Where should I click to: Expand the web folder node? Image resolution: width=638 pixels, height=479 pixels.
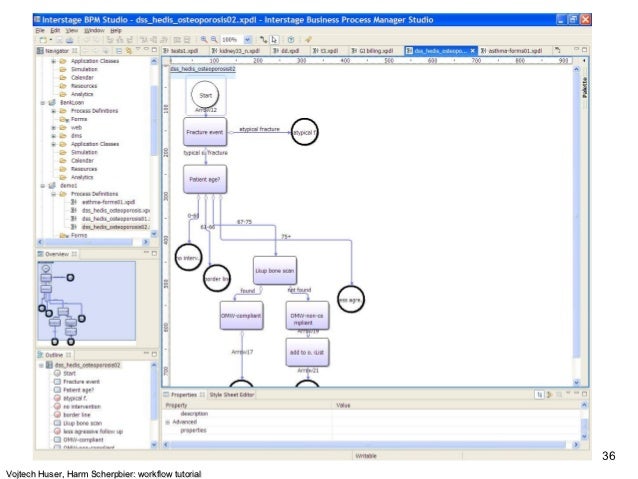[53, 127]
